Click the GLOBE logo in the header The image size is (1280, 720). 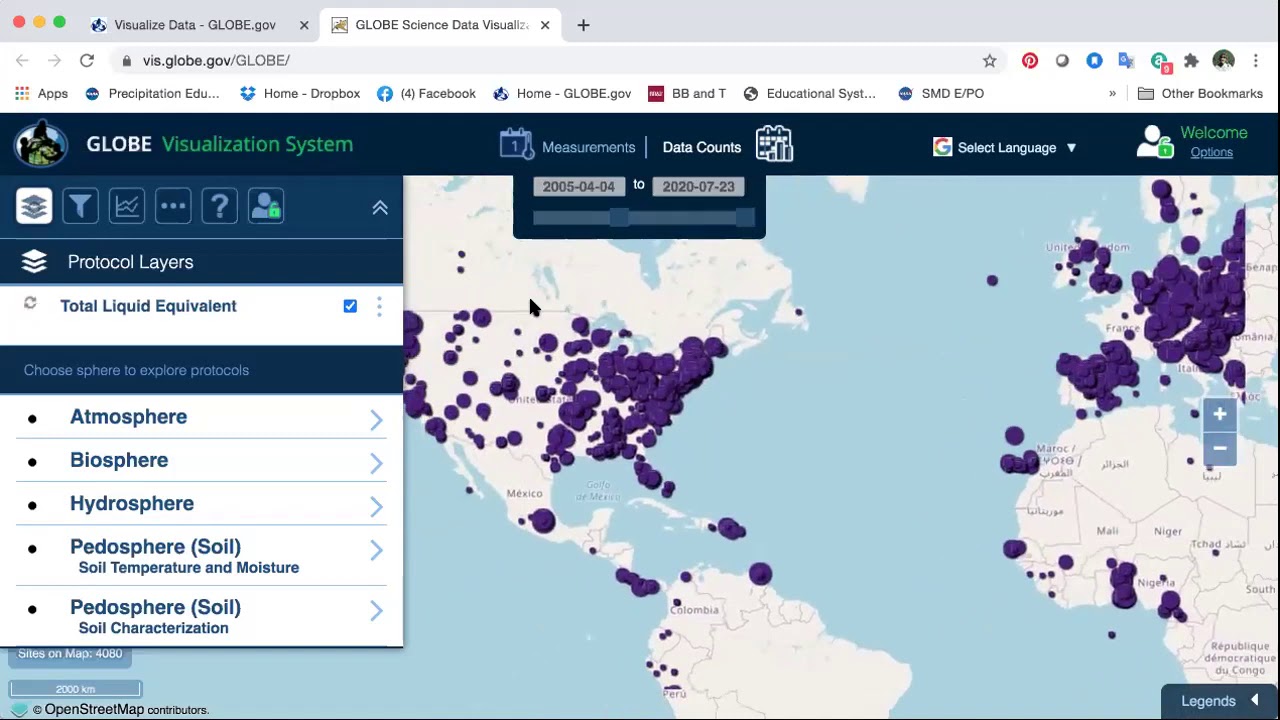pyautogui.click(x=41, y=144)
